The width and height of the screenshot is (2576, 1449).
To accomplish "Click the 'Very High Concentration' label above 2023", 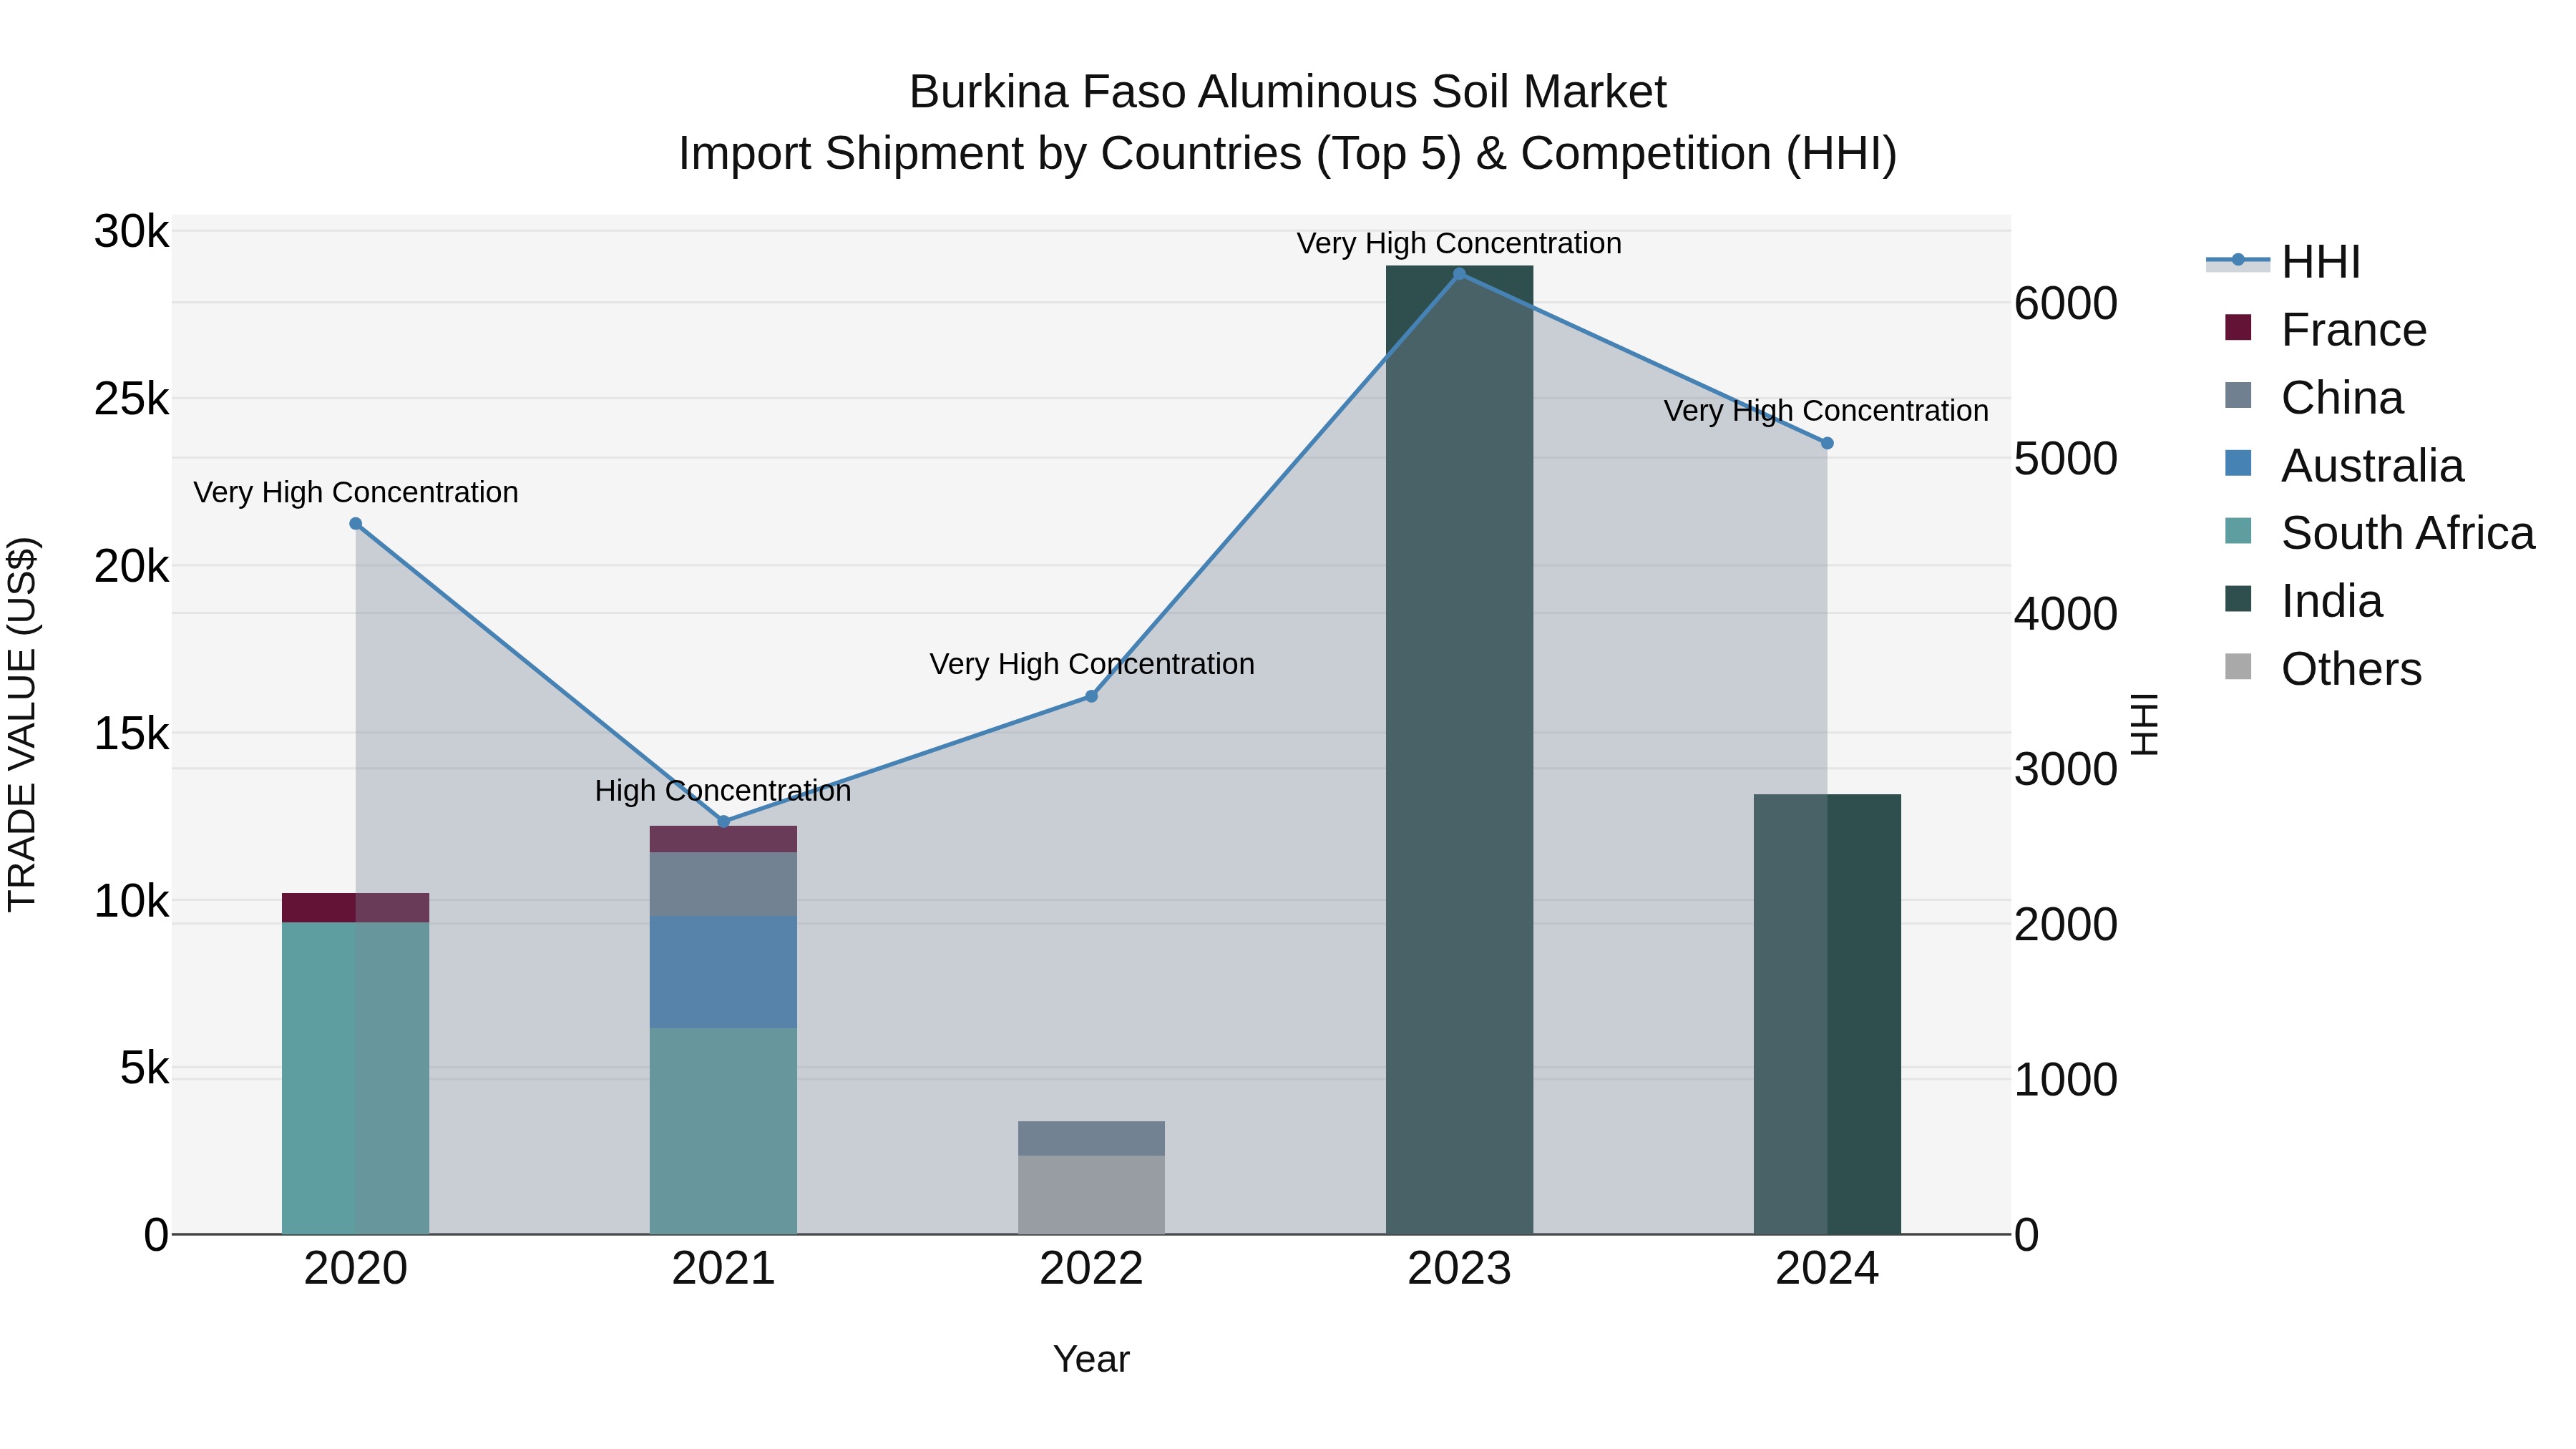I will click(x=1459, y=244).
